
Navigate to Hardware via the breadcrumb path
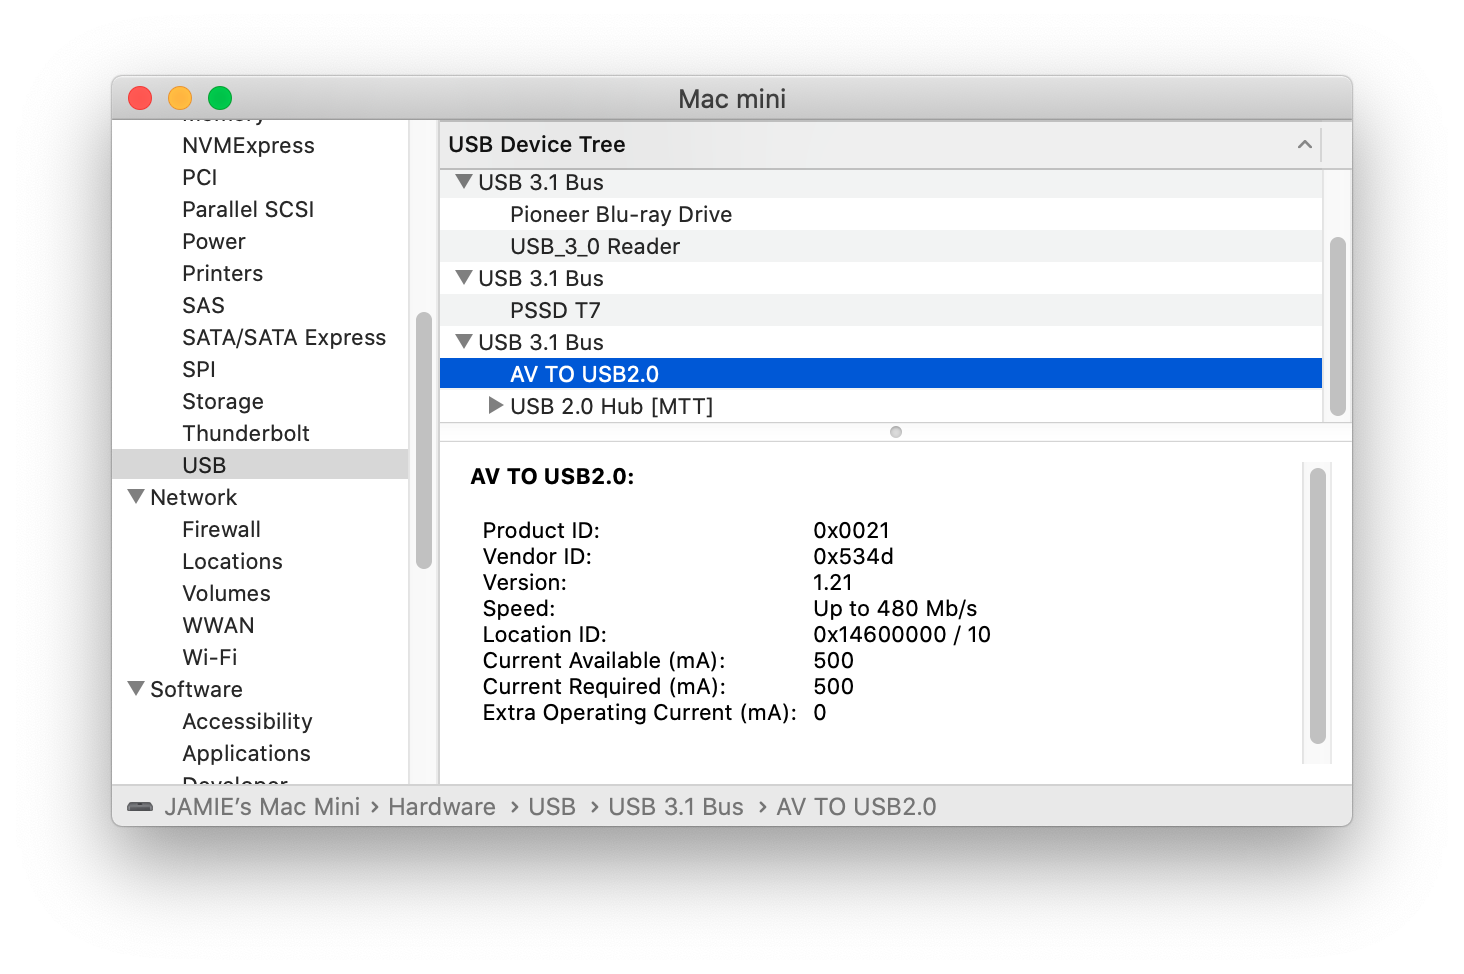(441, 806)
